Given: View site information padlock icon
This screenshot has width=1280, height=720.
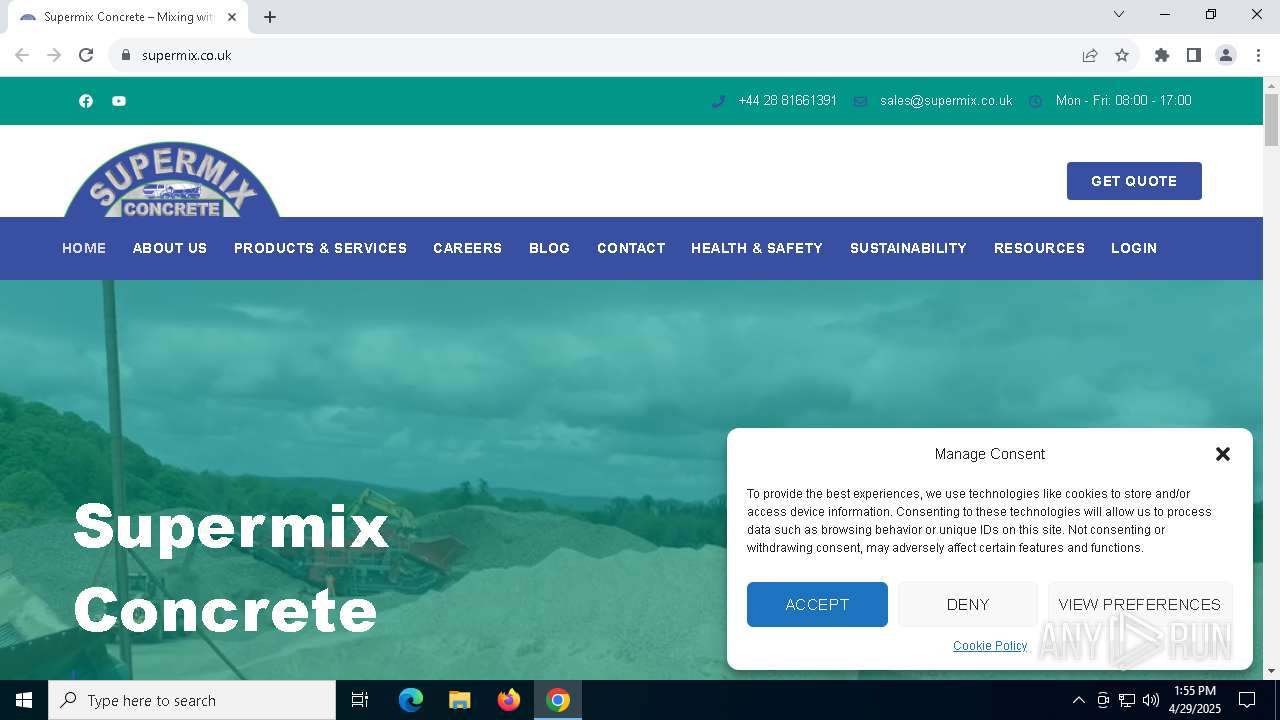Looking at the screenshot, I should tap(126, 55).
